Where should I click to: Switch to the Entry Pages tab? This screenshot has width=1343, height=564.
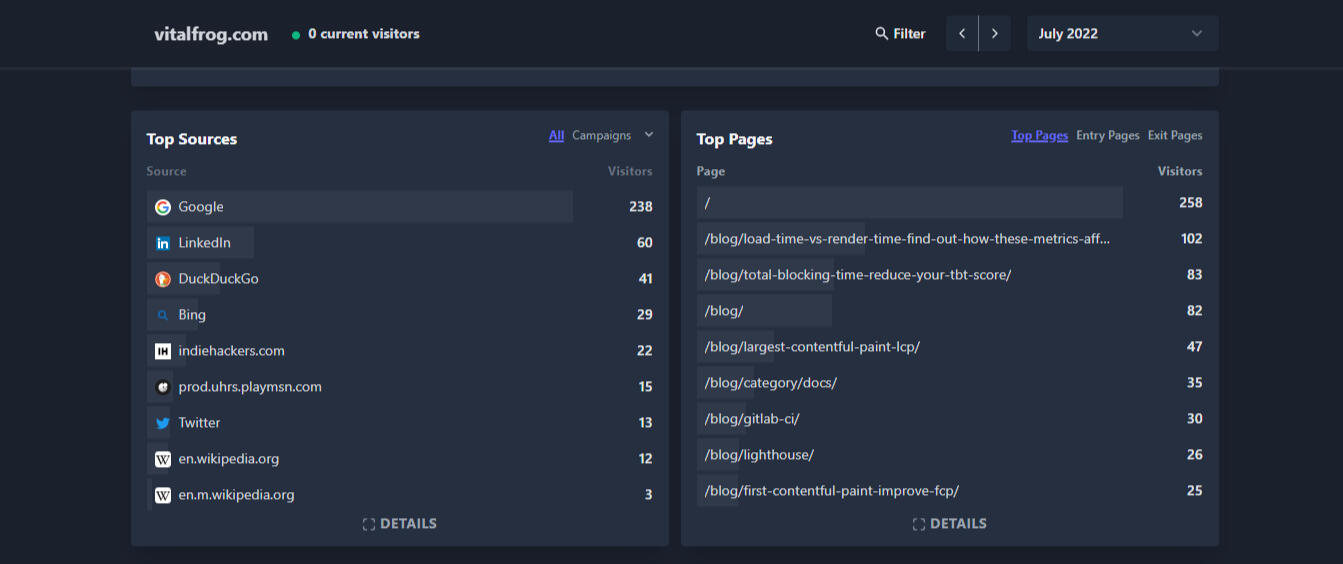coord(1107,136)
